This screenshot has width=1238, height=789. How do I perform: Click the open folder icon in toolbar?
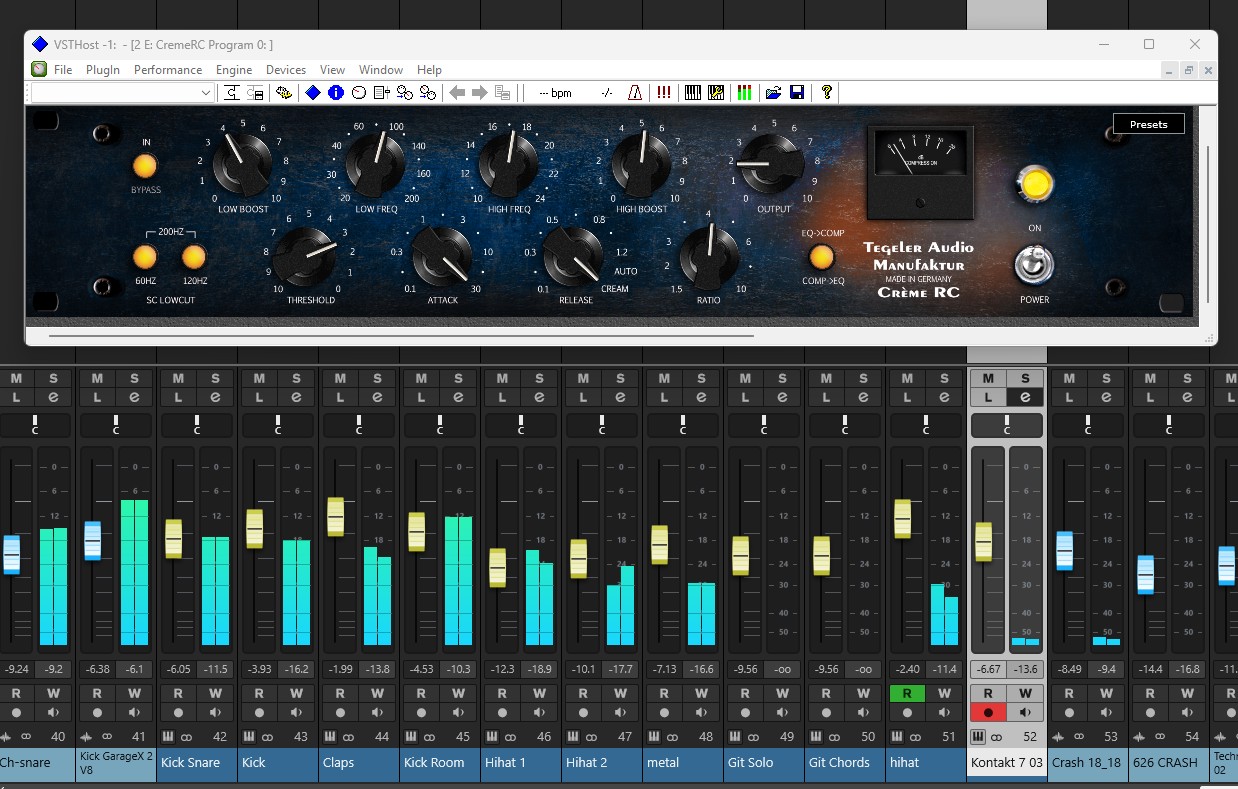tap(774, 93)
